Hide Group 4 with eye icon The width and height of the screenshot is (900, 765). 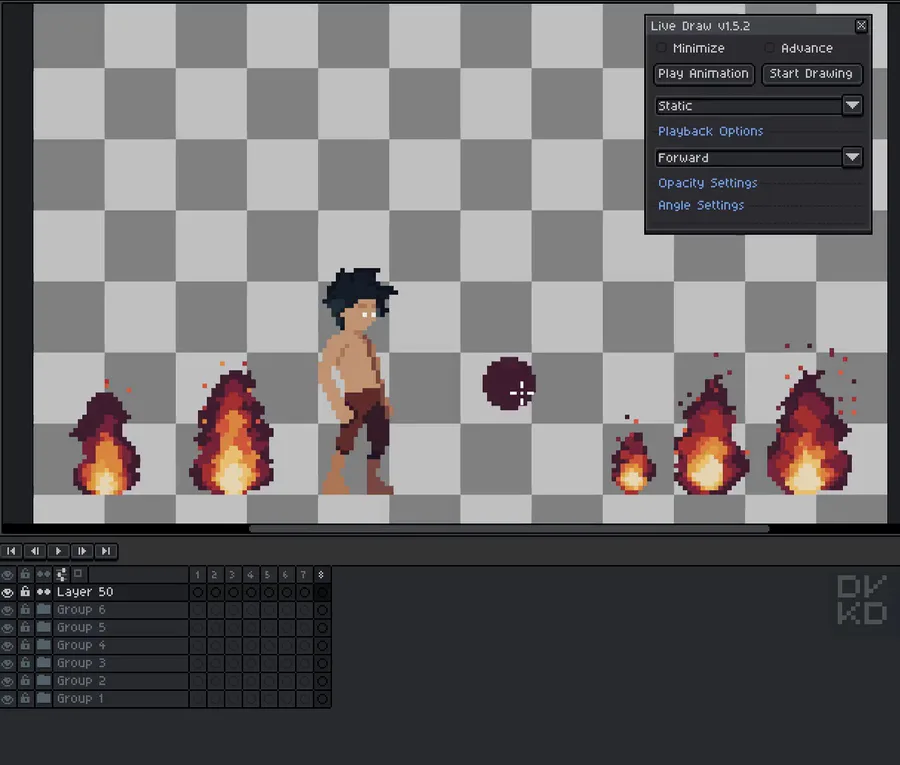[7, 646]
